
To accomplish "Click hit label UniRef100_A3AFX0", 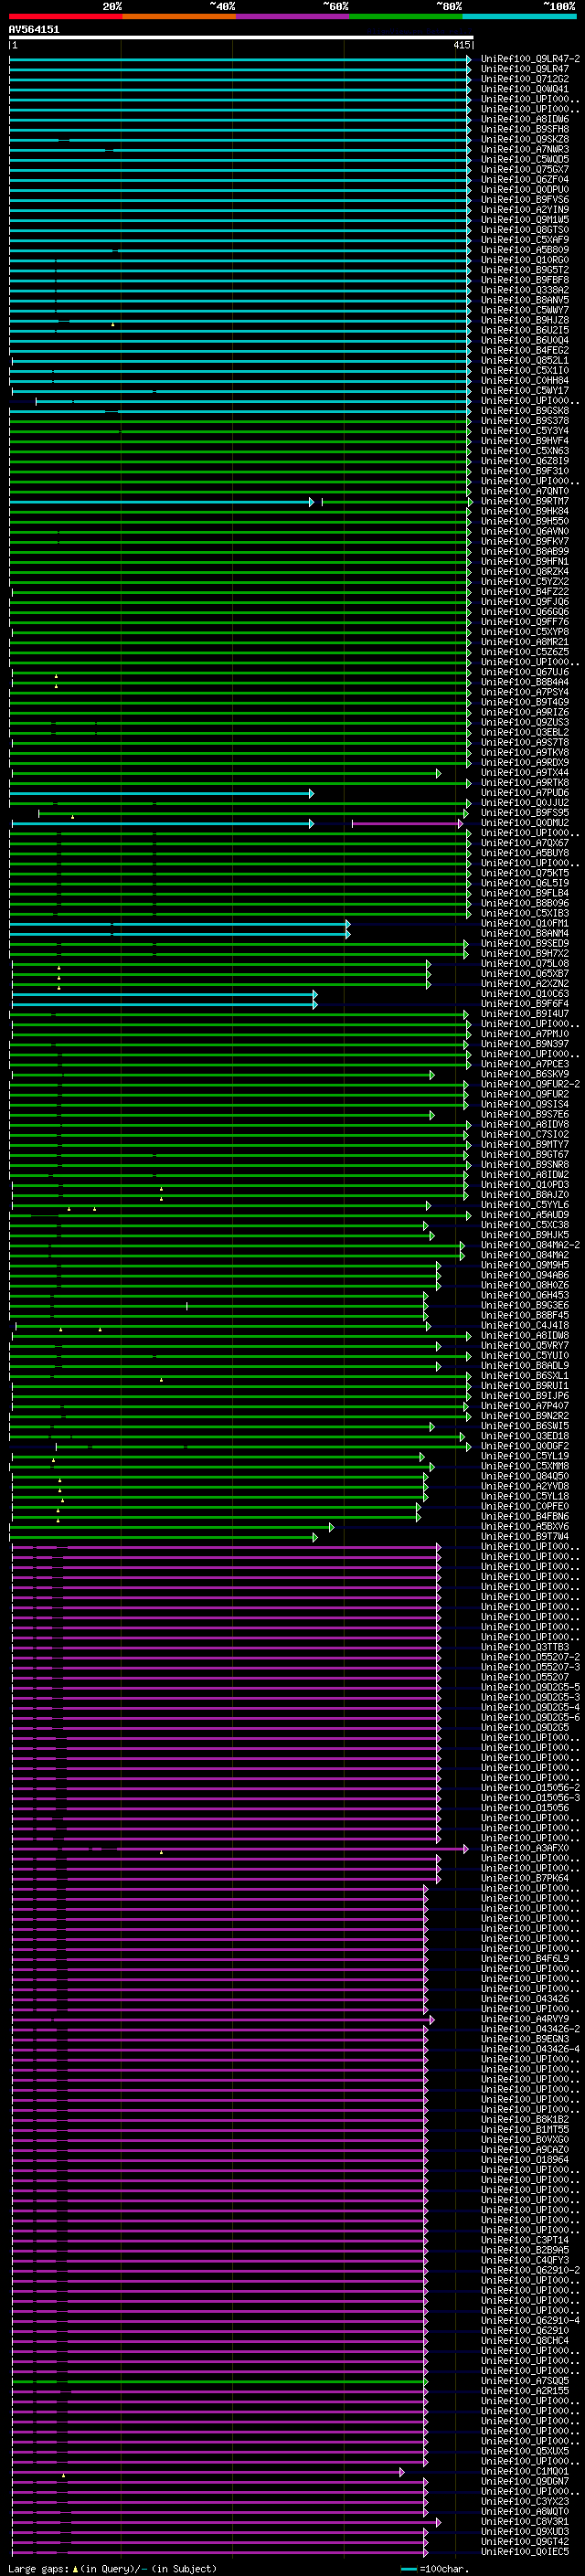I will [x=525, y=1849].
